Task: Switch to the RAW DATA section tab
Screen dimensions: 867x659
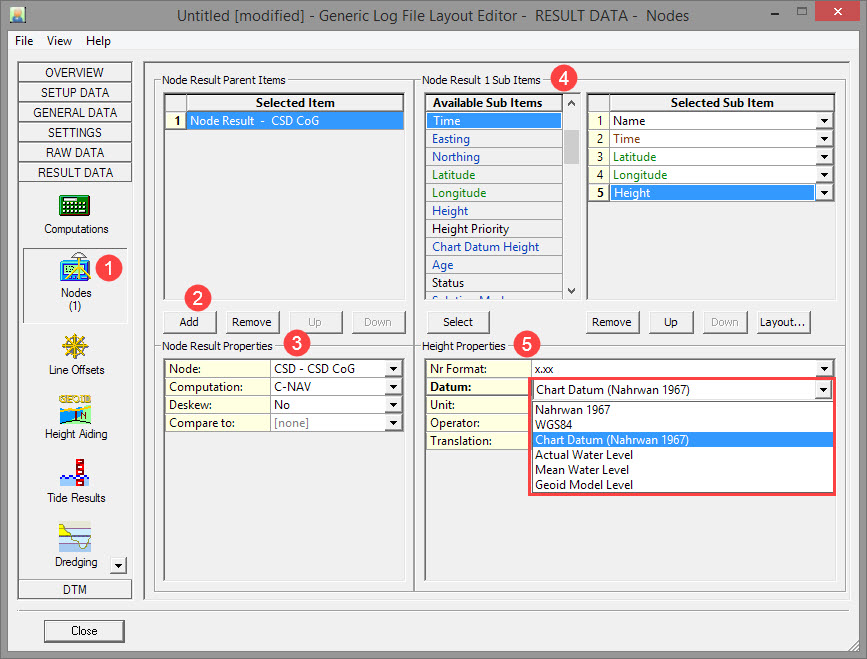Action: pyautogui.click(x=75, y=152)
